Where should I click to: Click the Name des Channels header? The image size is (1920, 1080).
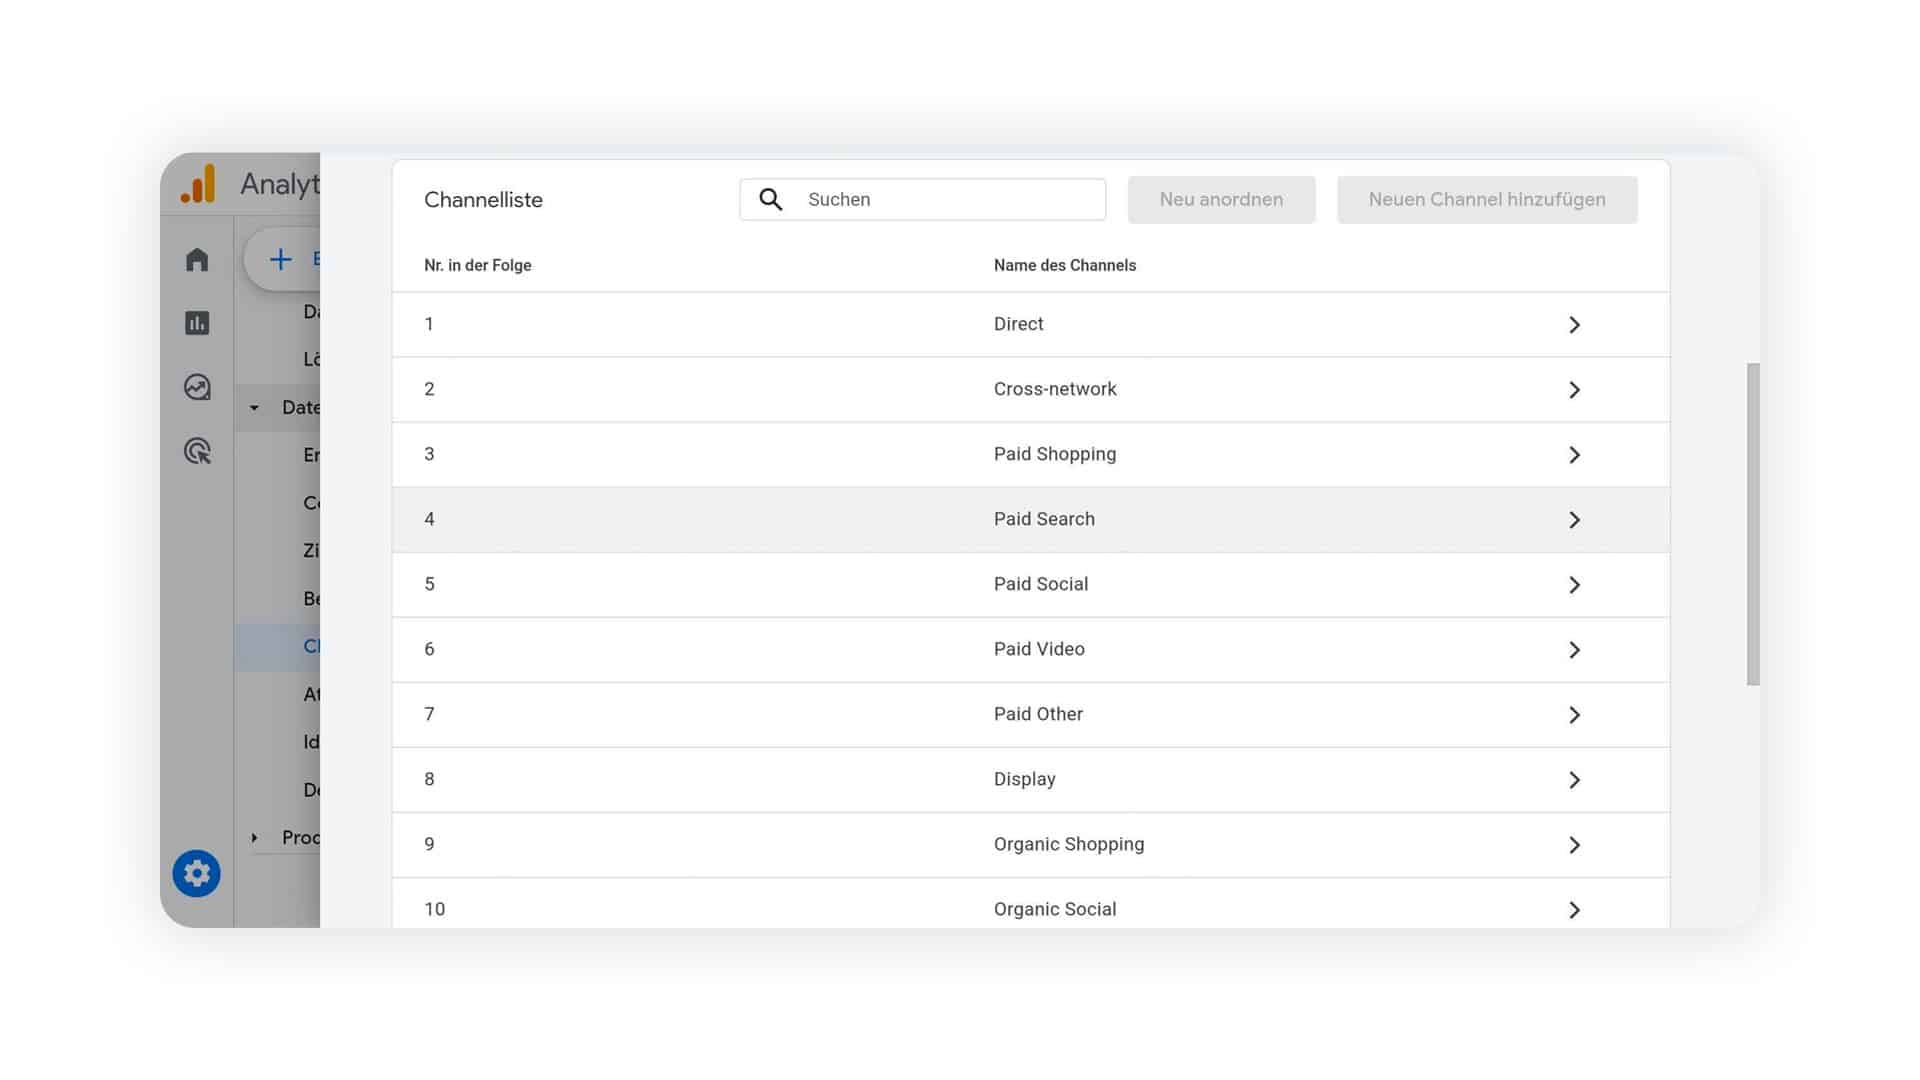pos(1065,265)
